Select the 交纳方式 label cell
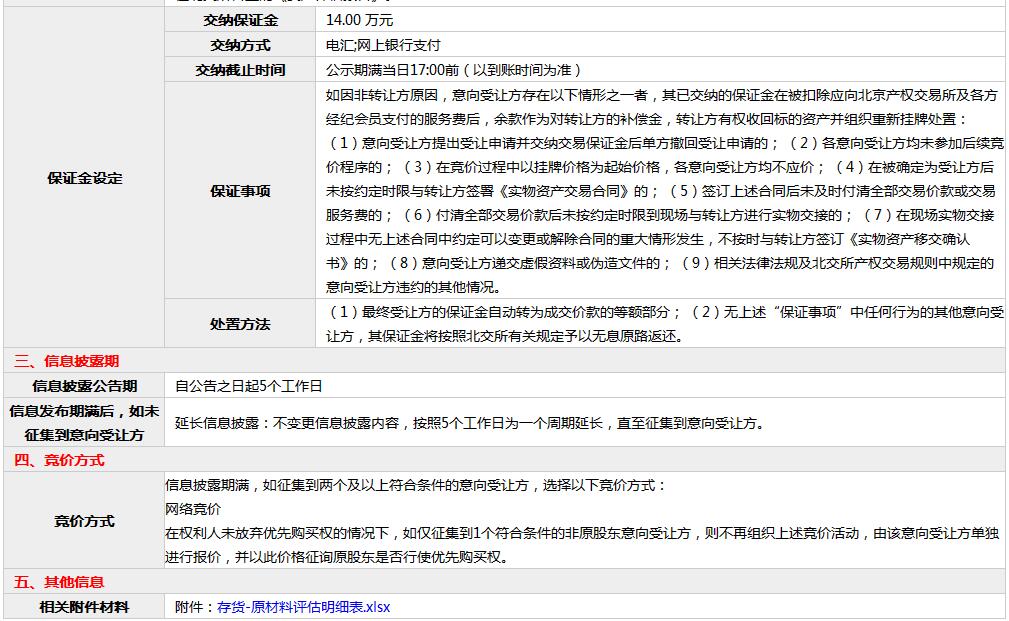 240,45
